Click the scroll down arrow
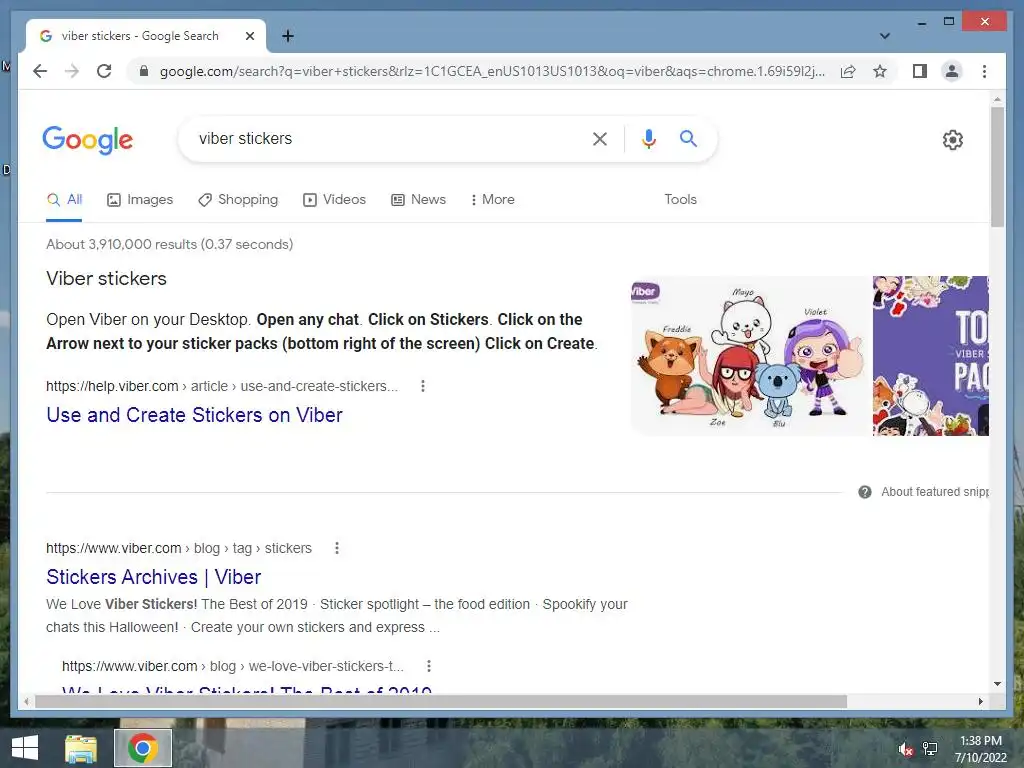The image size is (1024, 768). [997, 684]
